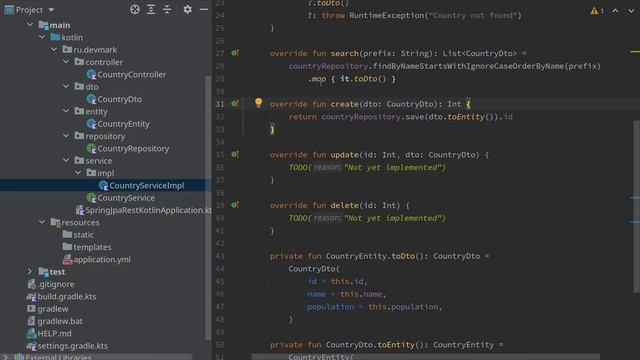This screenshot has height=360, width=640.
Task: Click the Project panel vertical scrollbar
Action: point(208,208)
